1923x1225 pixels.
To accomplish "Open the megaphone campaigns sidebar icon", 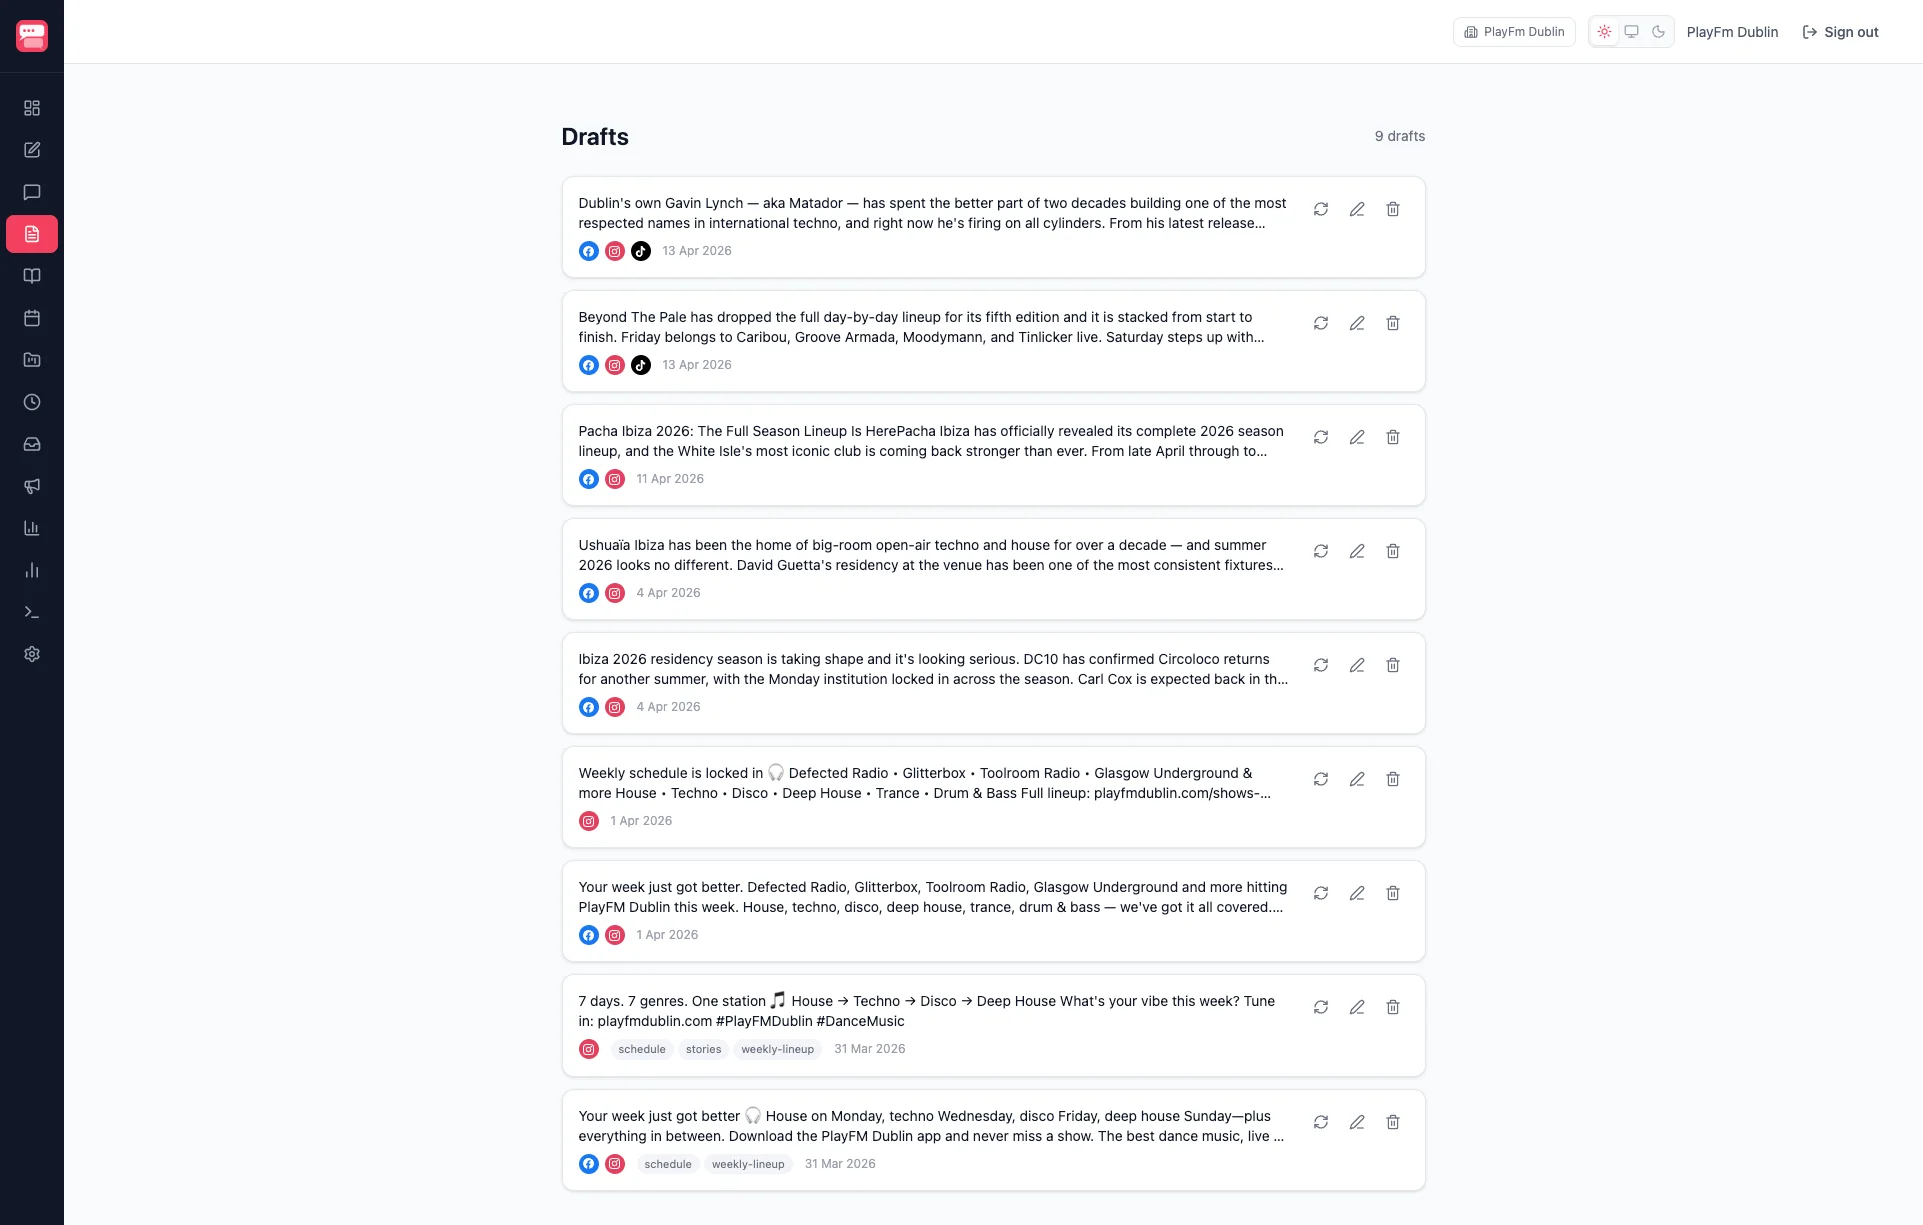I will point(32,486).
